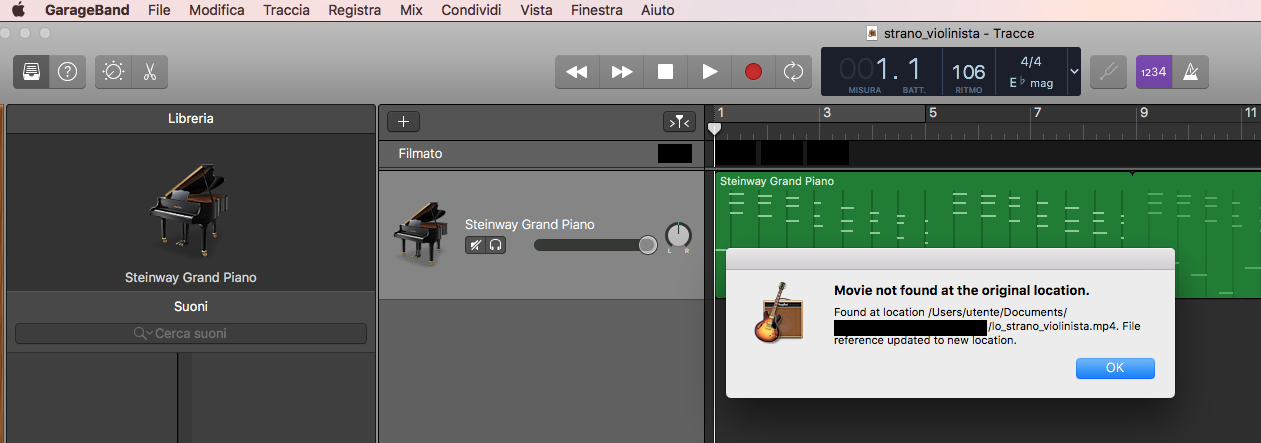Image resolution: width=1261 pixels, height=443 pixels.
Task: Stop playback button
Action: point(665,72)
